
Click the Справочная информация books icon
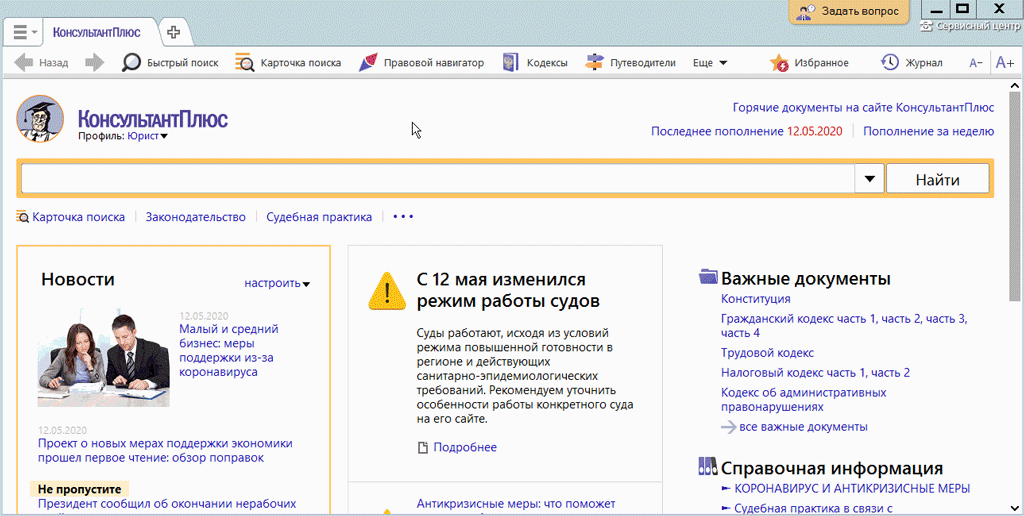(x=708, y=466)
